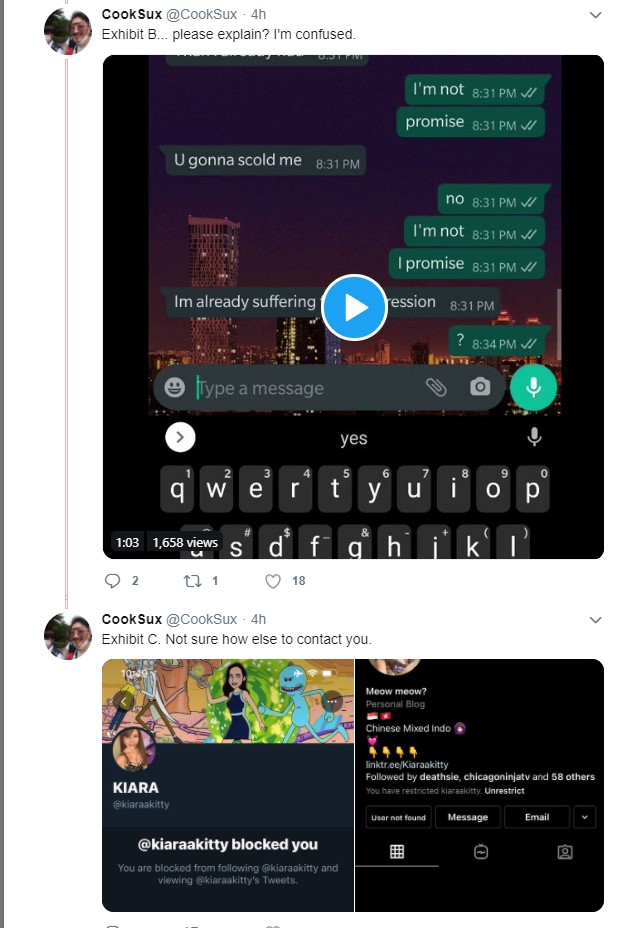Open CookSux avatar on Exhibit B tweet
The width and height of the screenshot is (640, 928).
click(68, 31)
